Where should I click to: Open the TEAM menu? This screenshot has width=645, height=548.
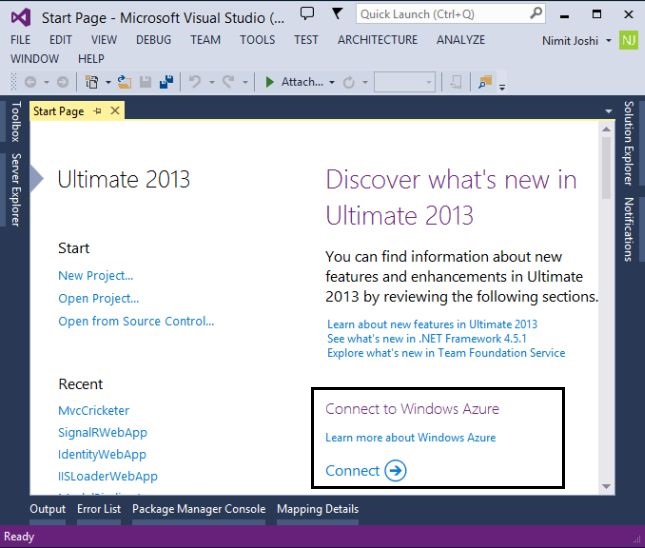(205, 40)
